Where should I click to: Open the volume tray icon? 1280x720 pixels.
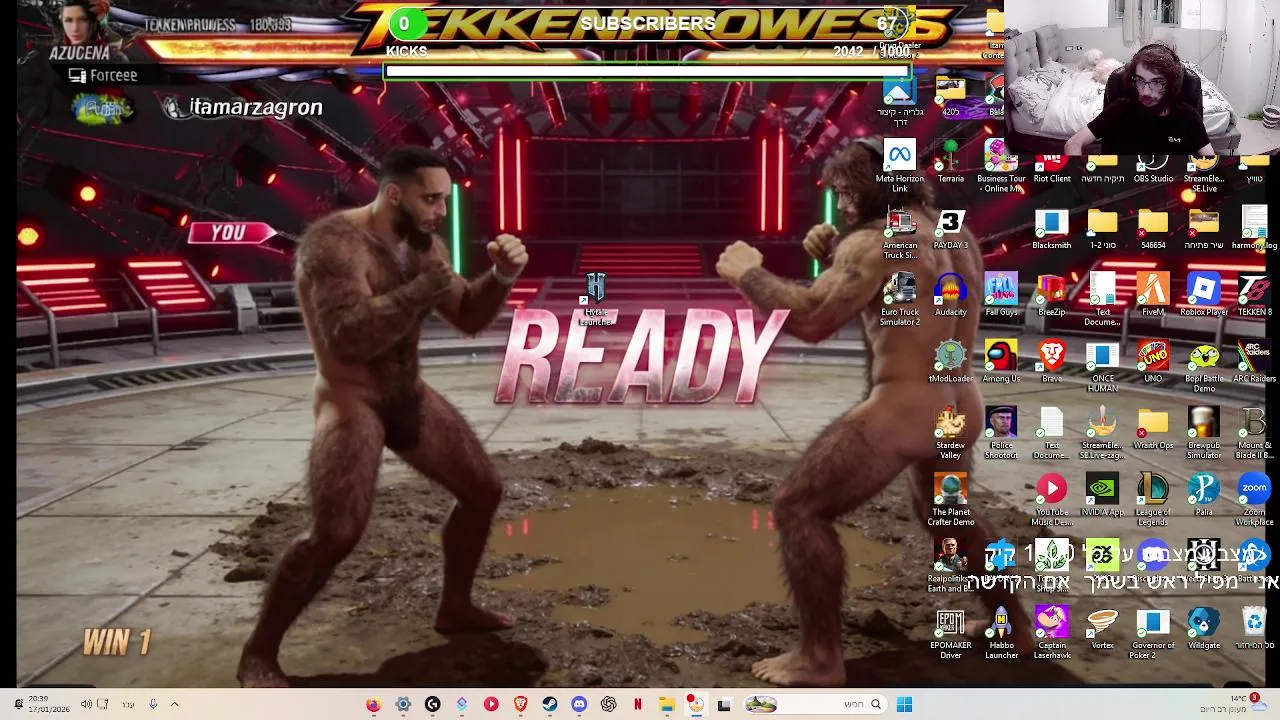[86, 704]
